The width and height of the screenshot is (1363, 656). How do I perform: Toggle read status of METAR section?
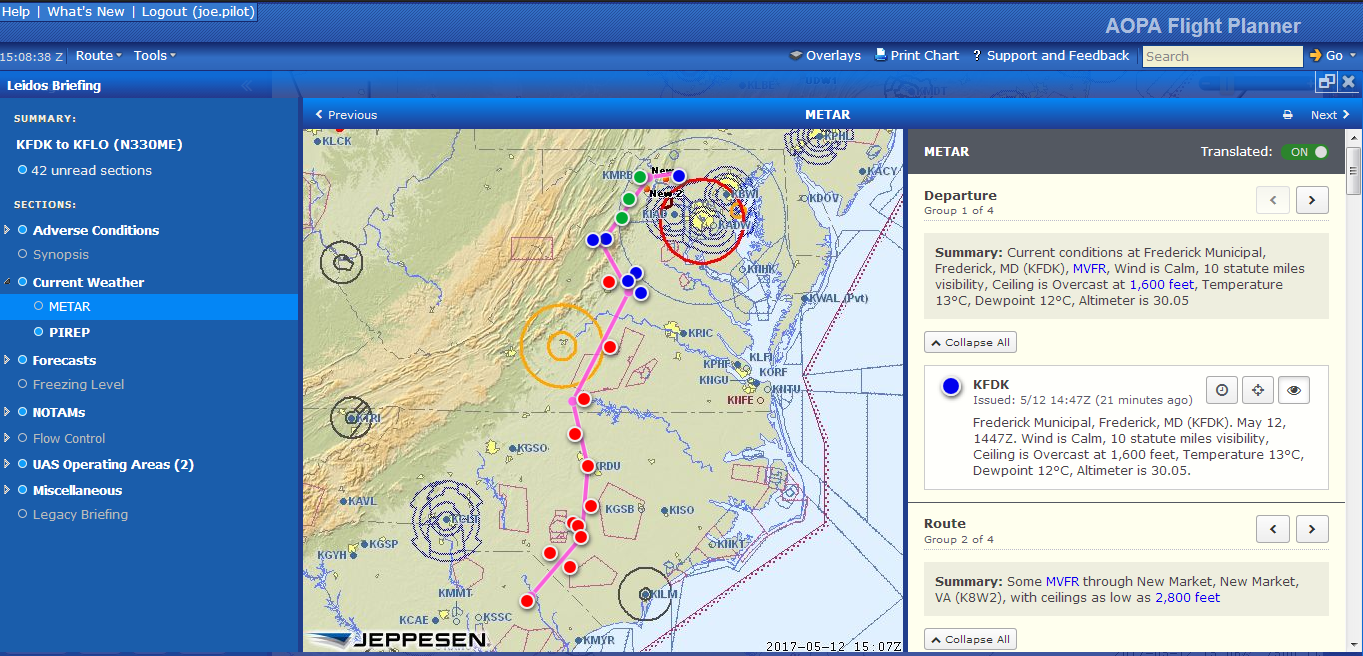(39, 306)
